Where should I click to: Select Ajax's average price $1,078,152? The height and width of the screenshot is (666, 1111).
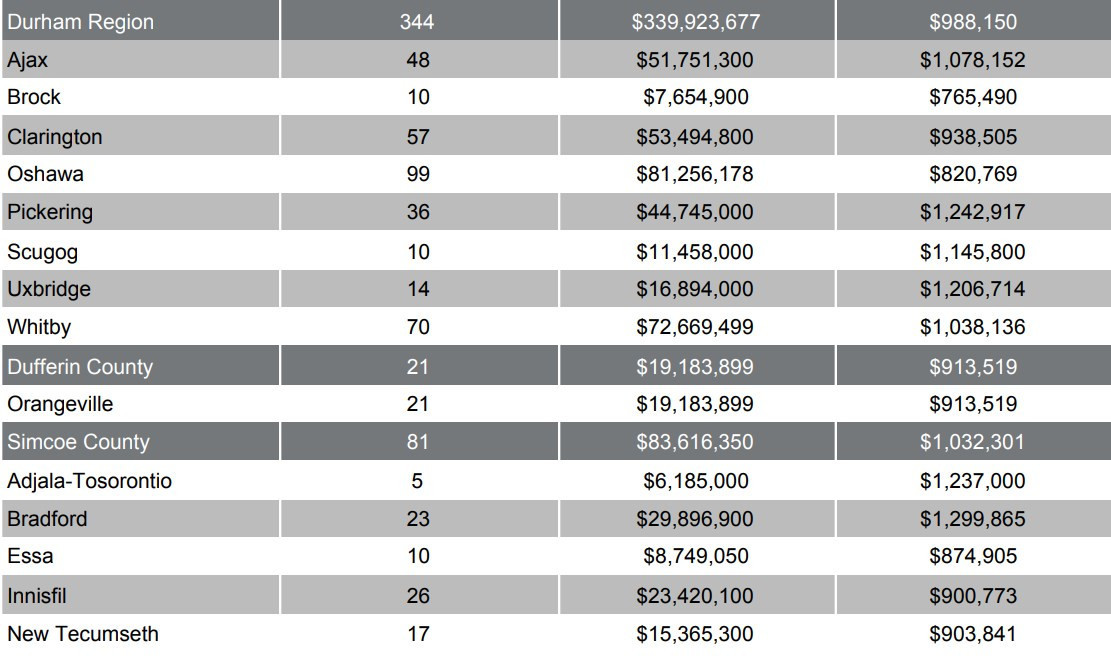pyautogui.click(x=972, y=60)
